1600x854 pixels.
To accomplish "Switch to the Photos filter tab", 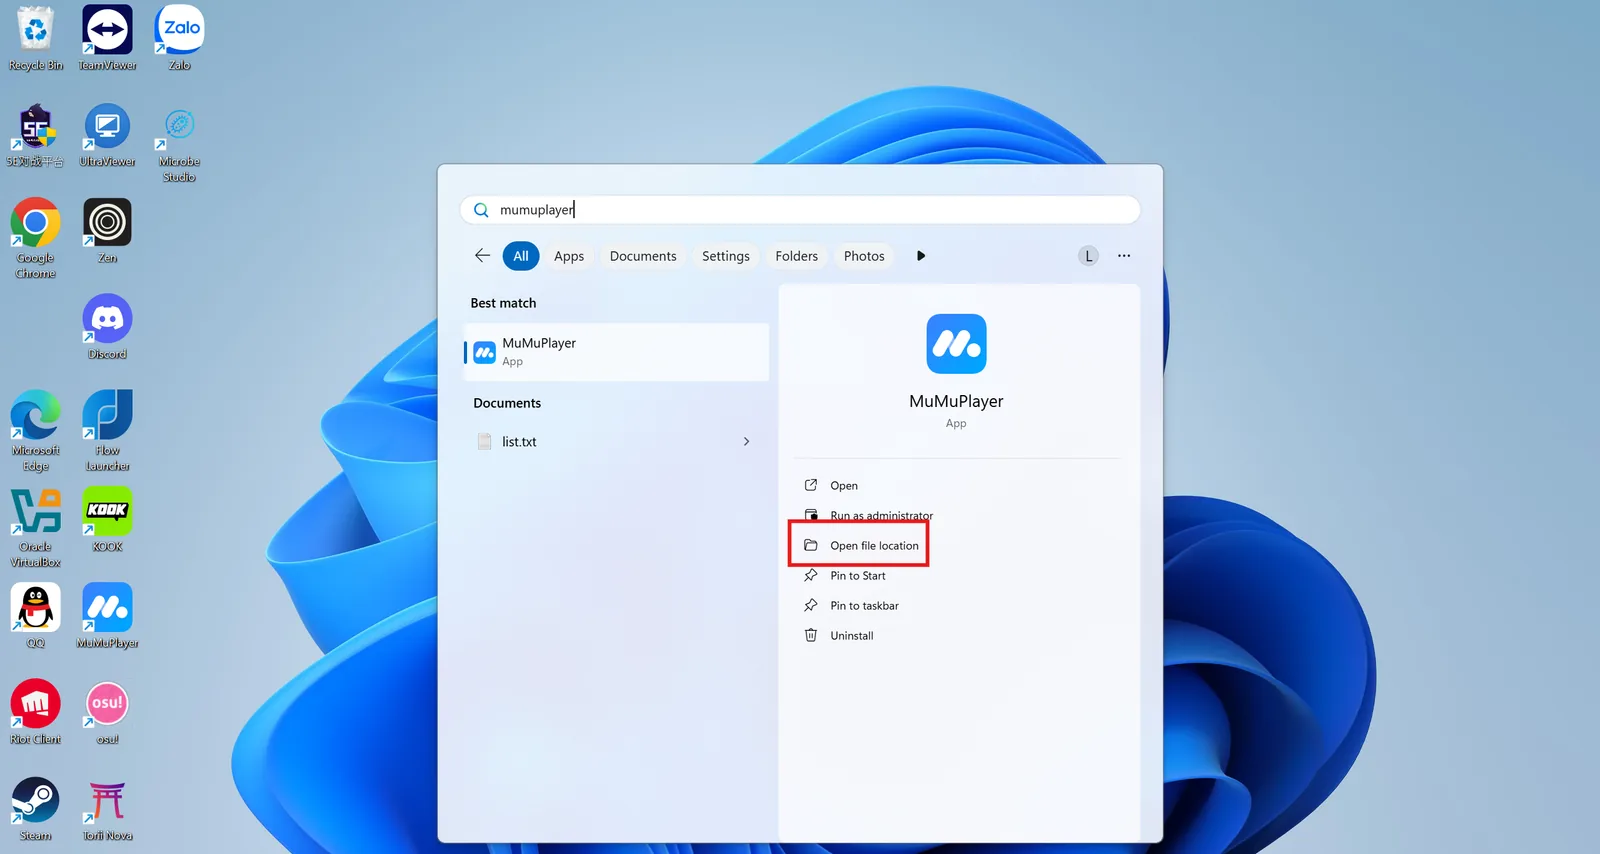I will click(864, 256).
